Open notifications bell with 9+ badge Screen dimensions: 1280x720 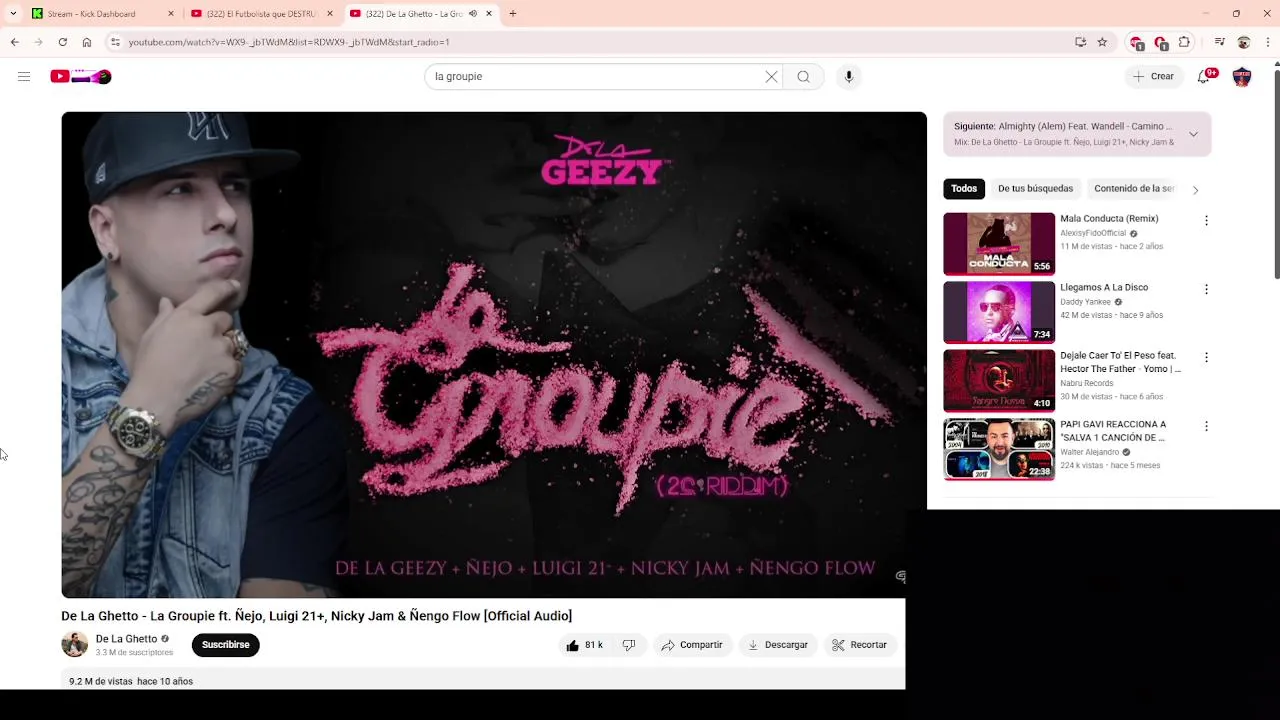(x=1204, y=76)
